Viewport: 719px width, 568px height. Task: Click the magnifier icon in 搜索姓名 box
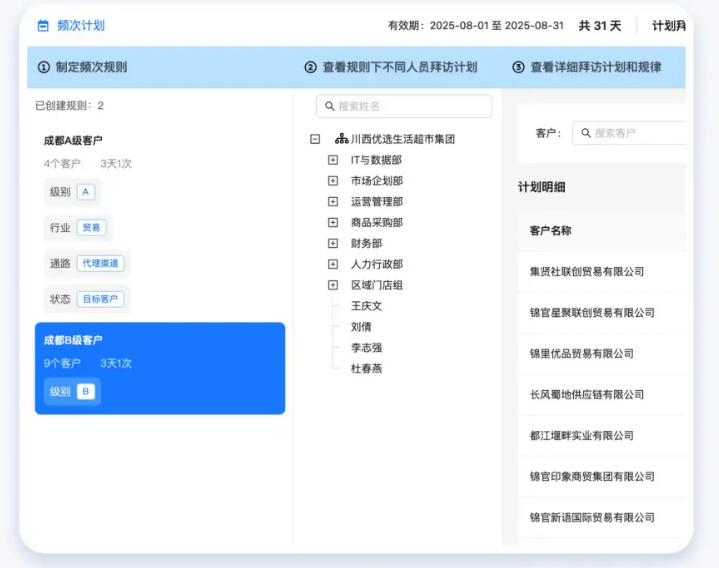point(330,106)
